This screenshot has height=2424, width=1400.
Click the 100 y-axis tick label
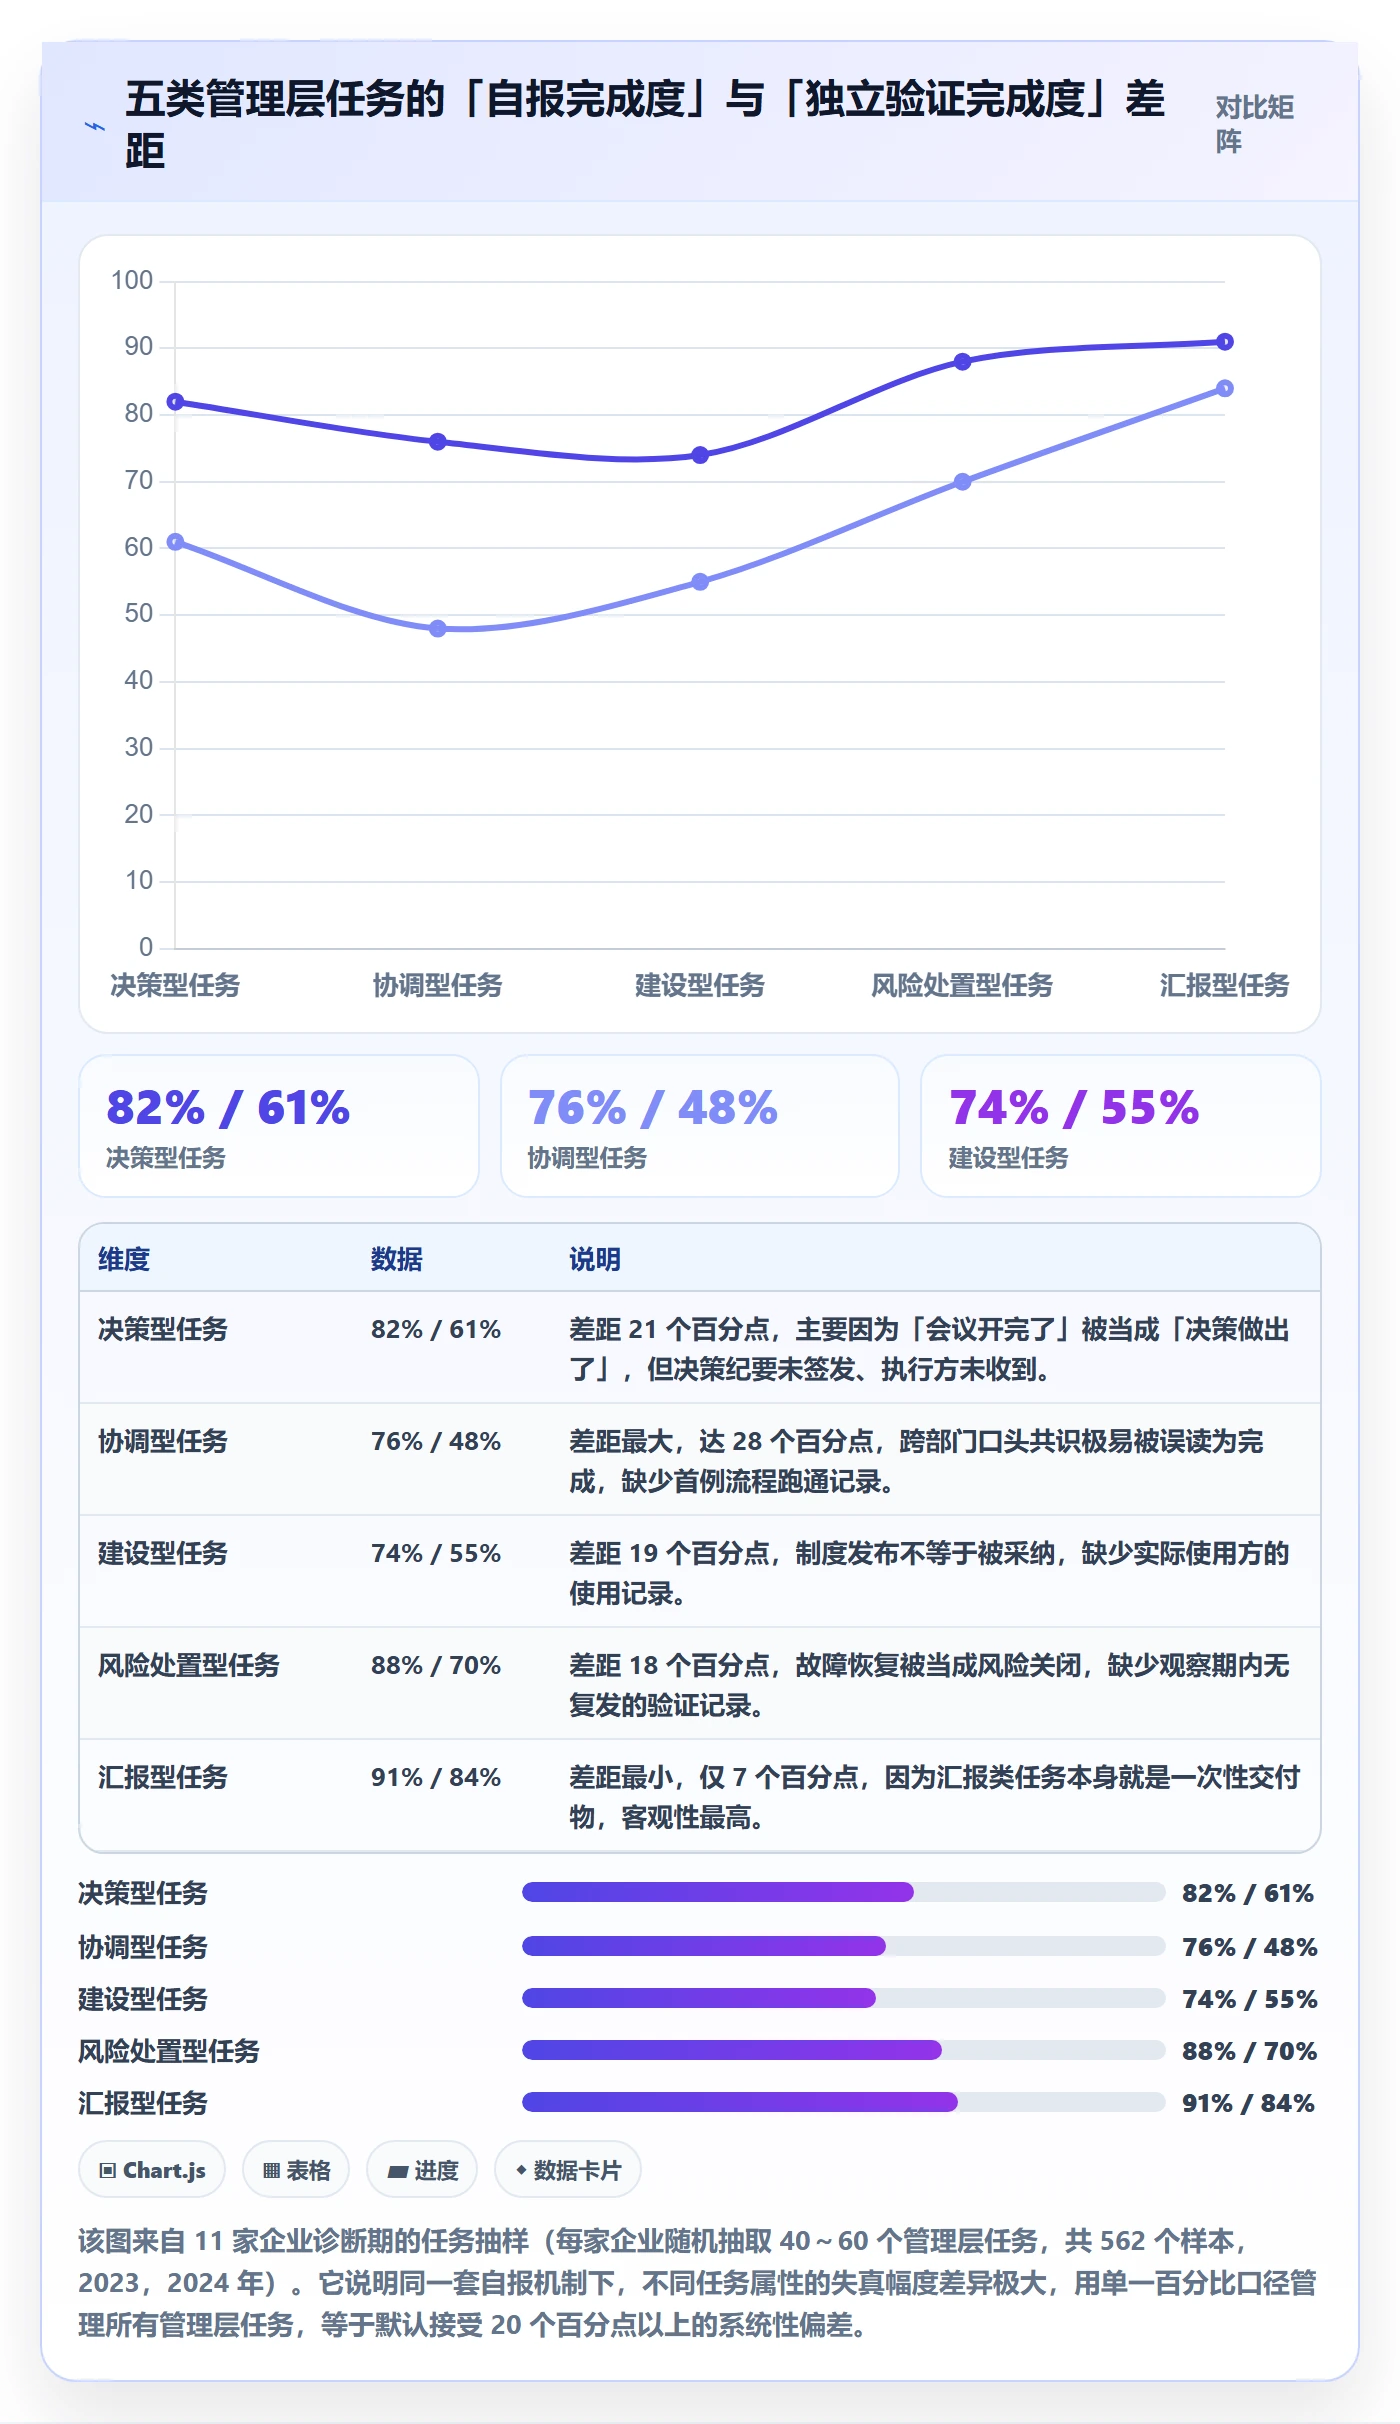(132, 280)
